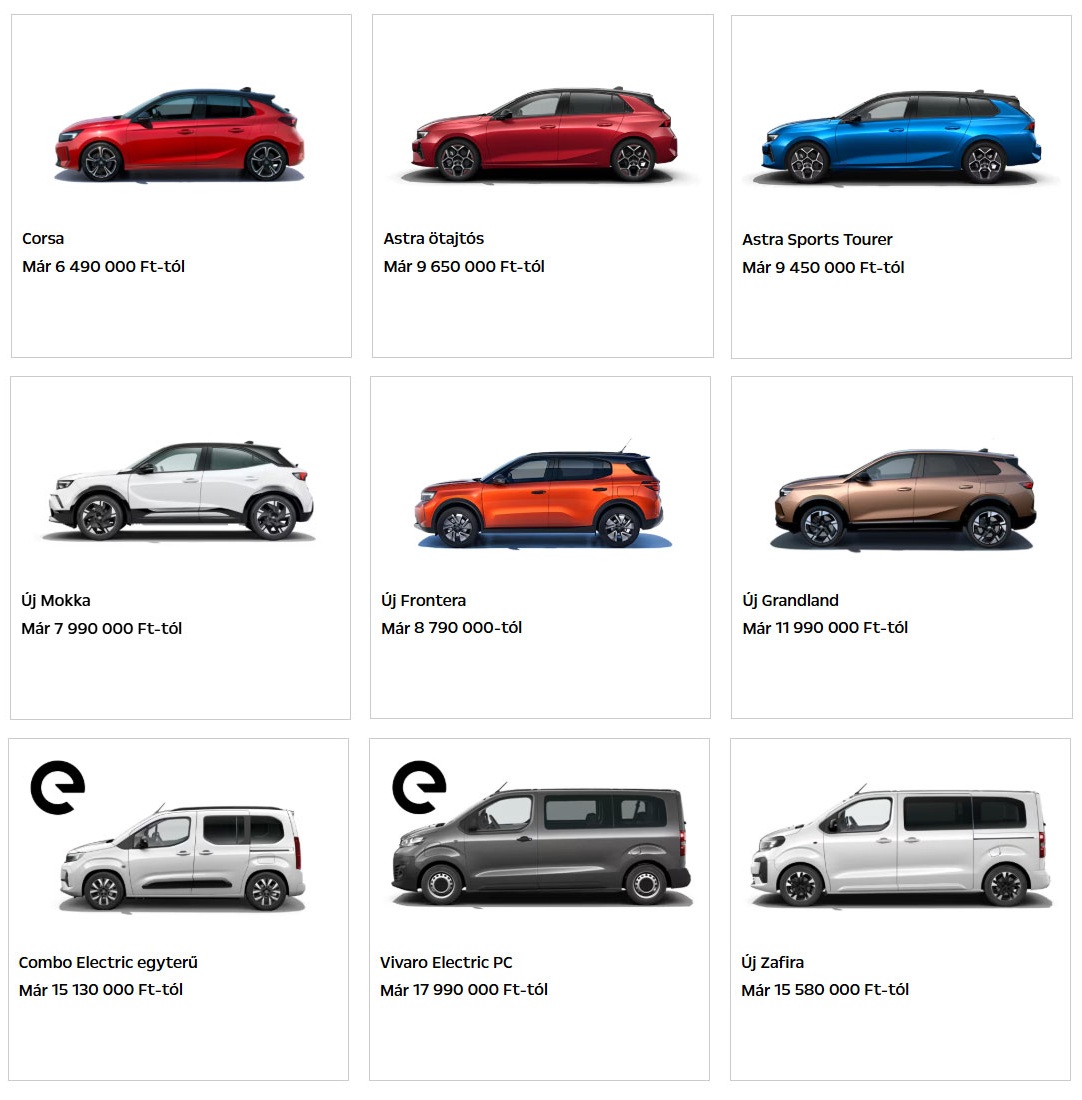Open the Astra Sports Tourer title link

tap(817, 240)
